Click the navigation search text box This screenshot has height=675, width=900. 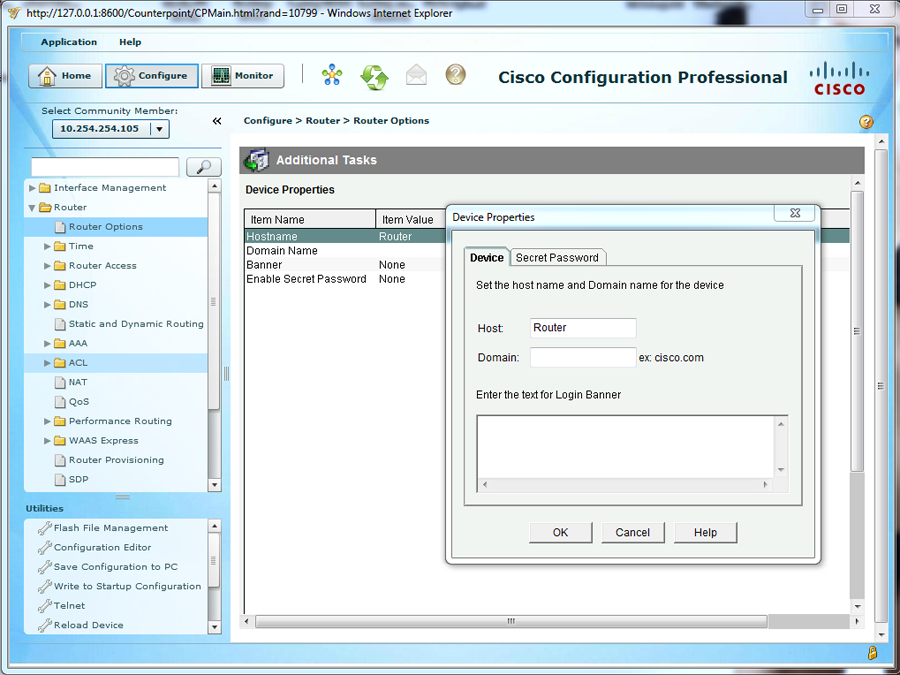click(105, 166)
